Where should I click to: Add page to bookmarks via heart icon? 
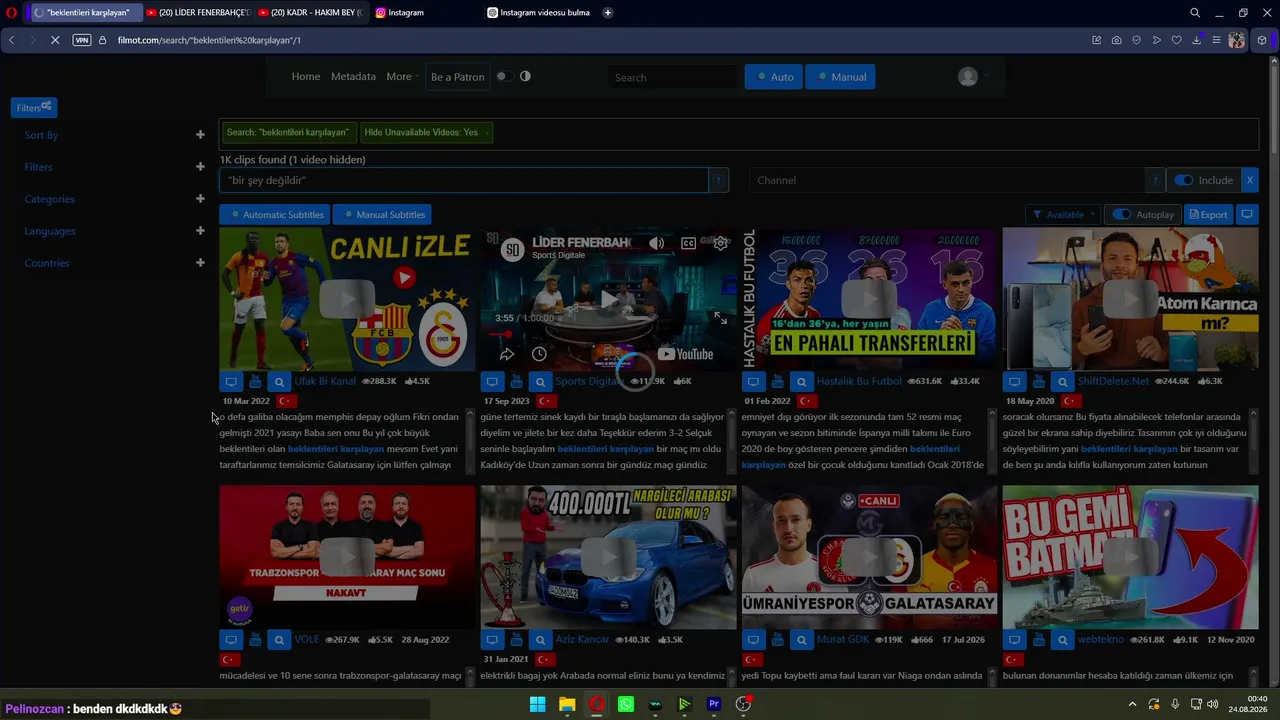tap(1176, 40)
